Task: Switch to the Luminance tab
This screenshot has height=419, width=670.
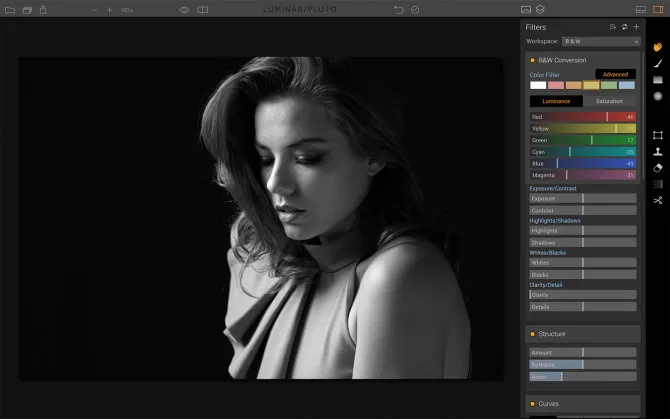Action: 556,101
